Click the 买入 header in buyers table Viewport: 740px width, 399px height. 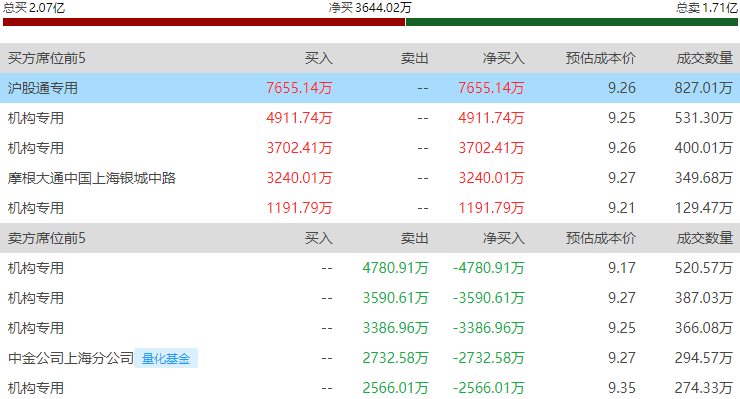(x=319, y=58)
